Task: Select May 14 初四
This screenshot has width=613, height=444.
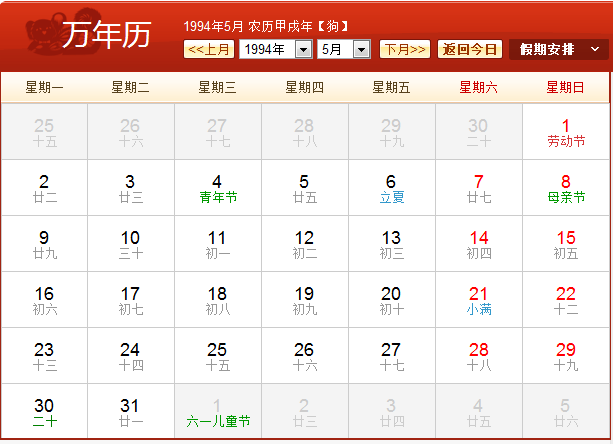Action: pos(479,244)
